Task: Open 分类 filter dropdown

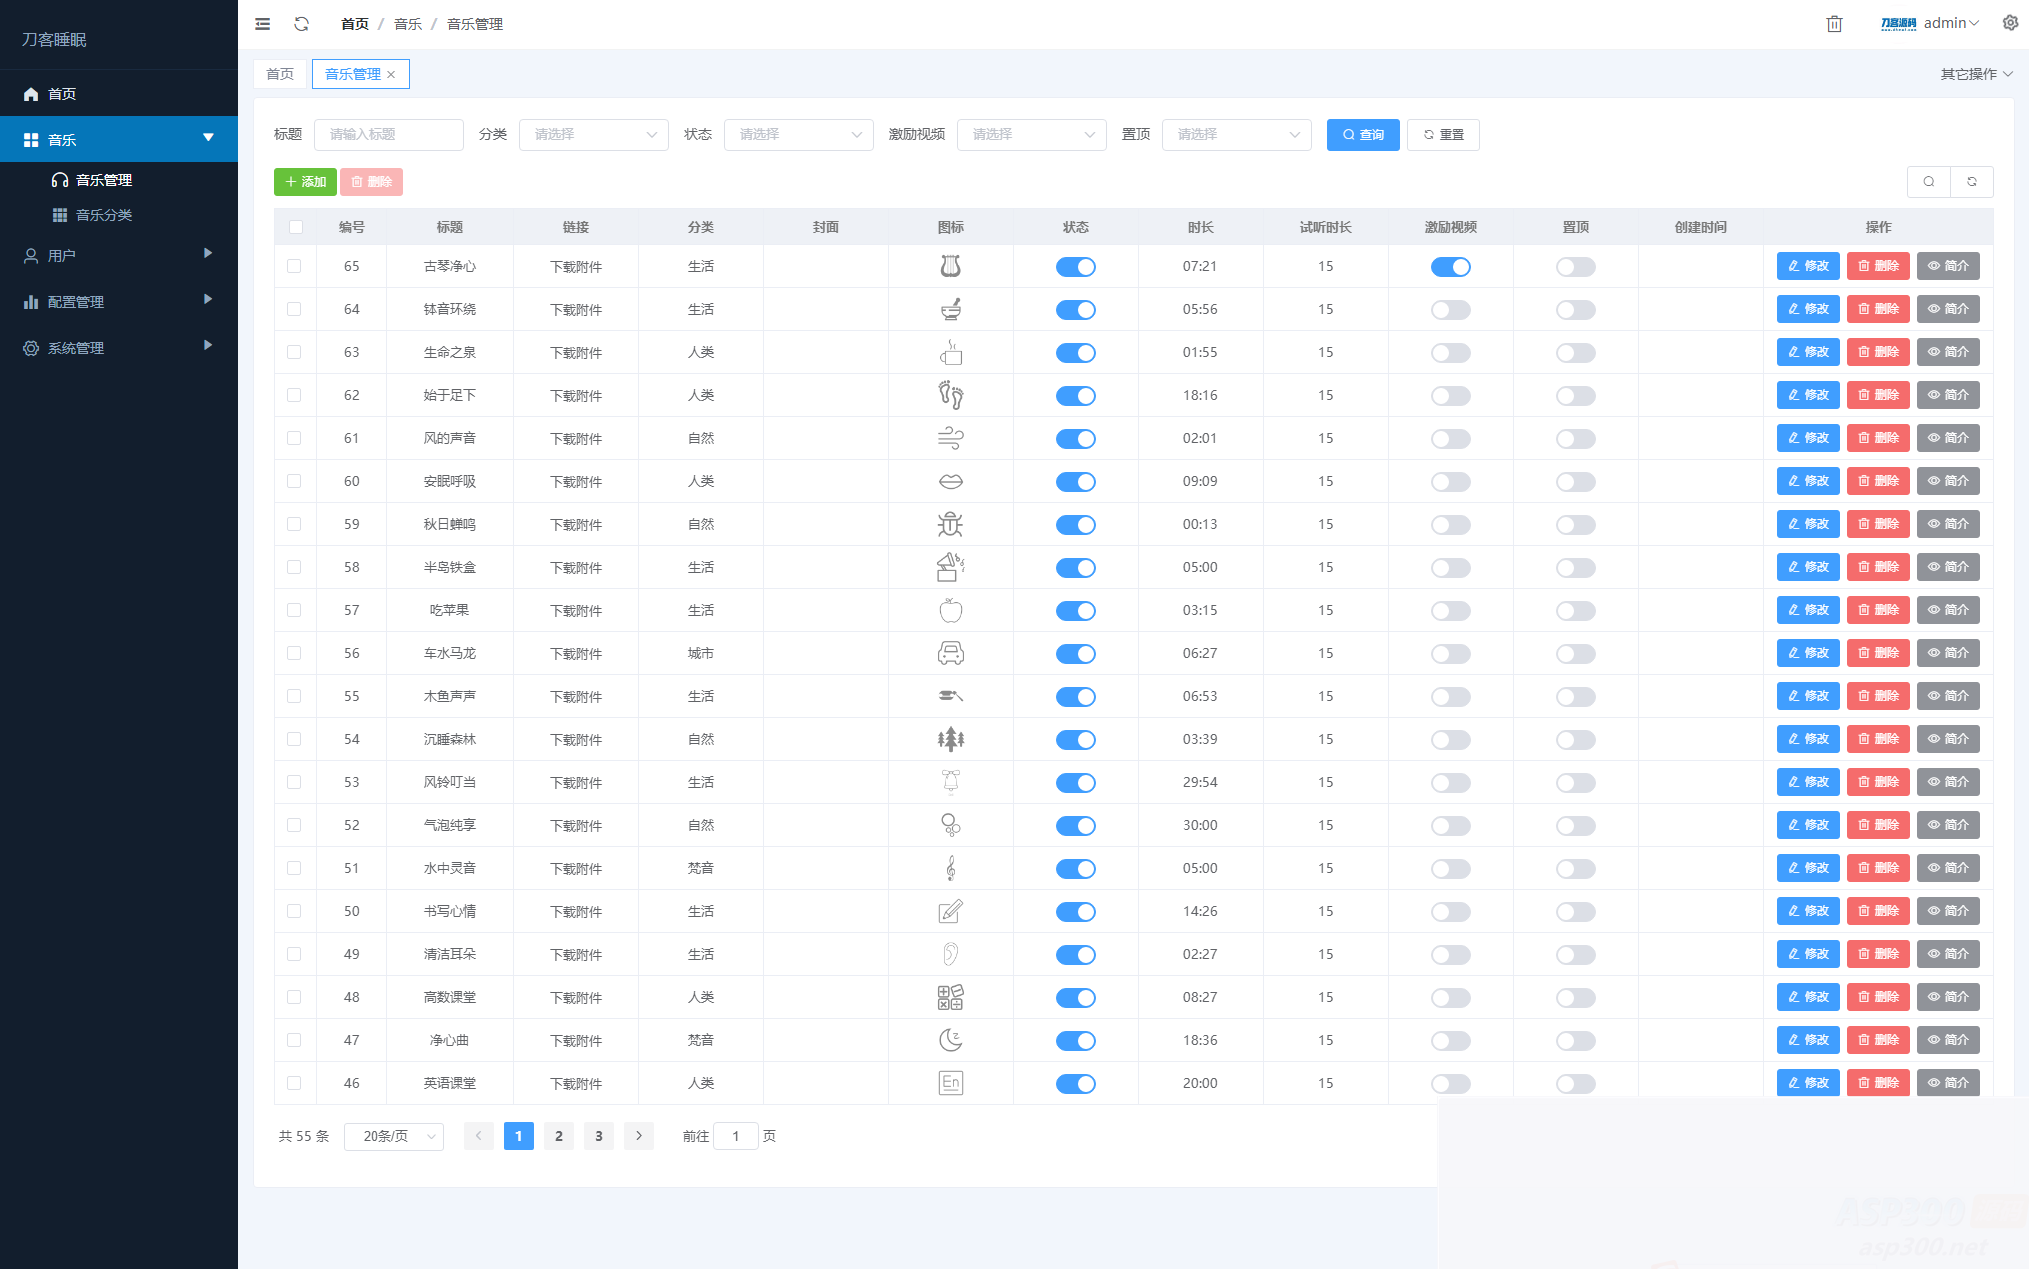Action: tap(591, 135)
